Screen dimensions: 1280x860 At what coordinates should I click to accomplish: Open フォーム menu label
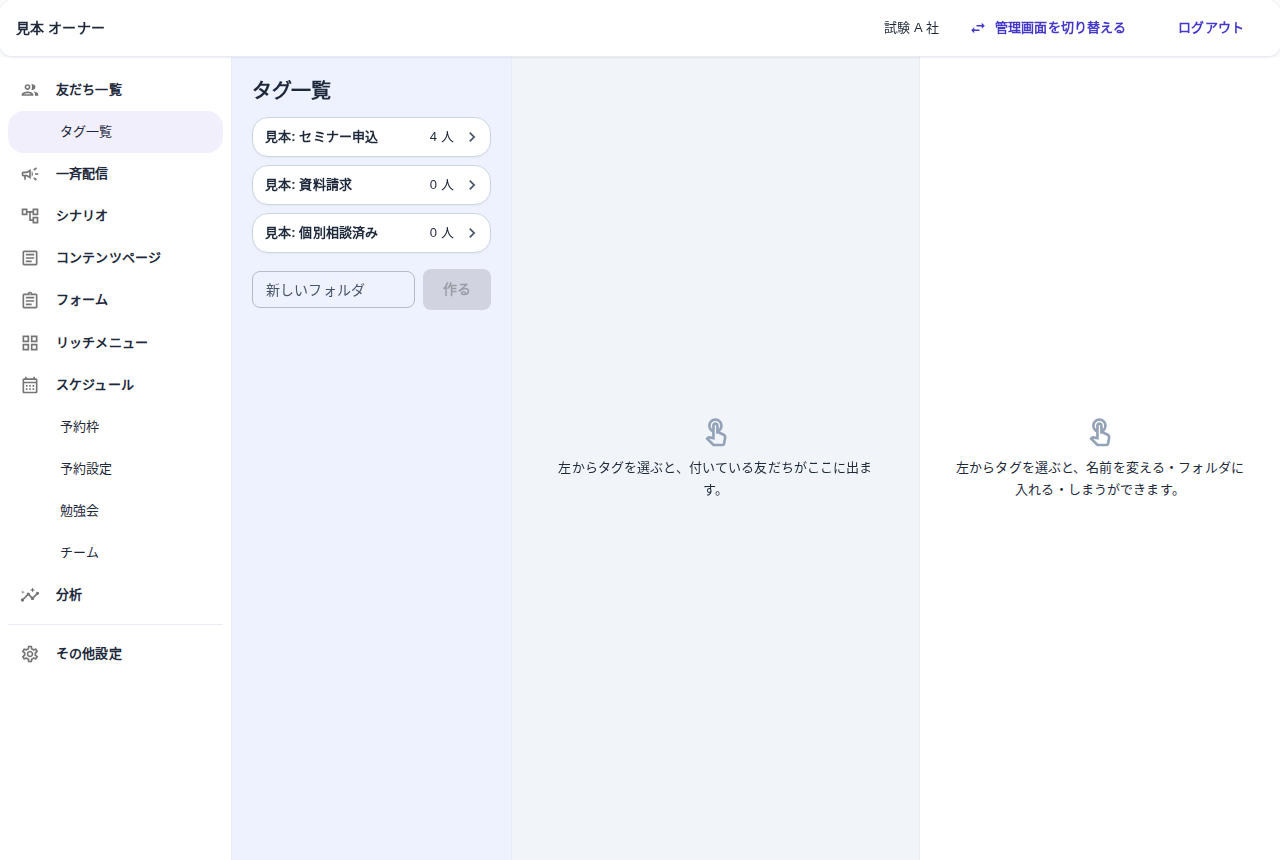pos(82,300)
